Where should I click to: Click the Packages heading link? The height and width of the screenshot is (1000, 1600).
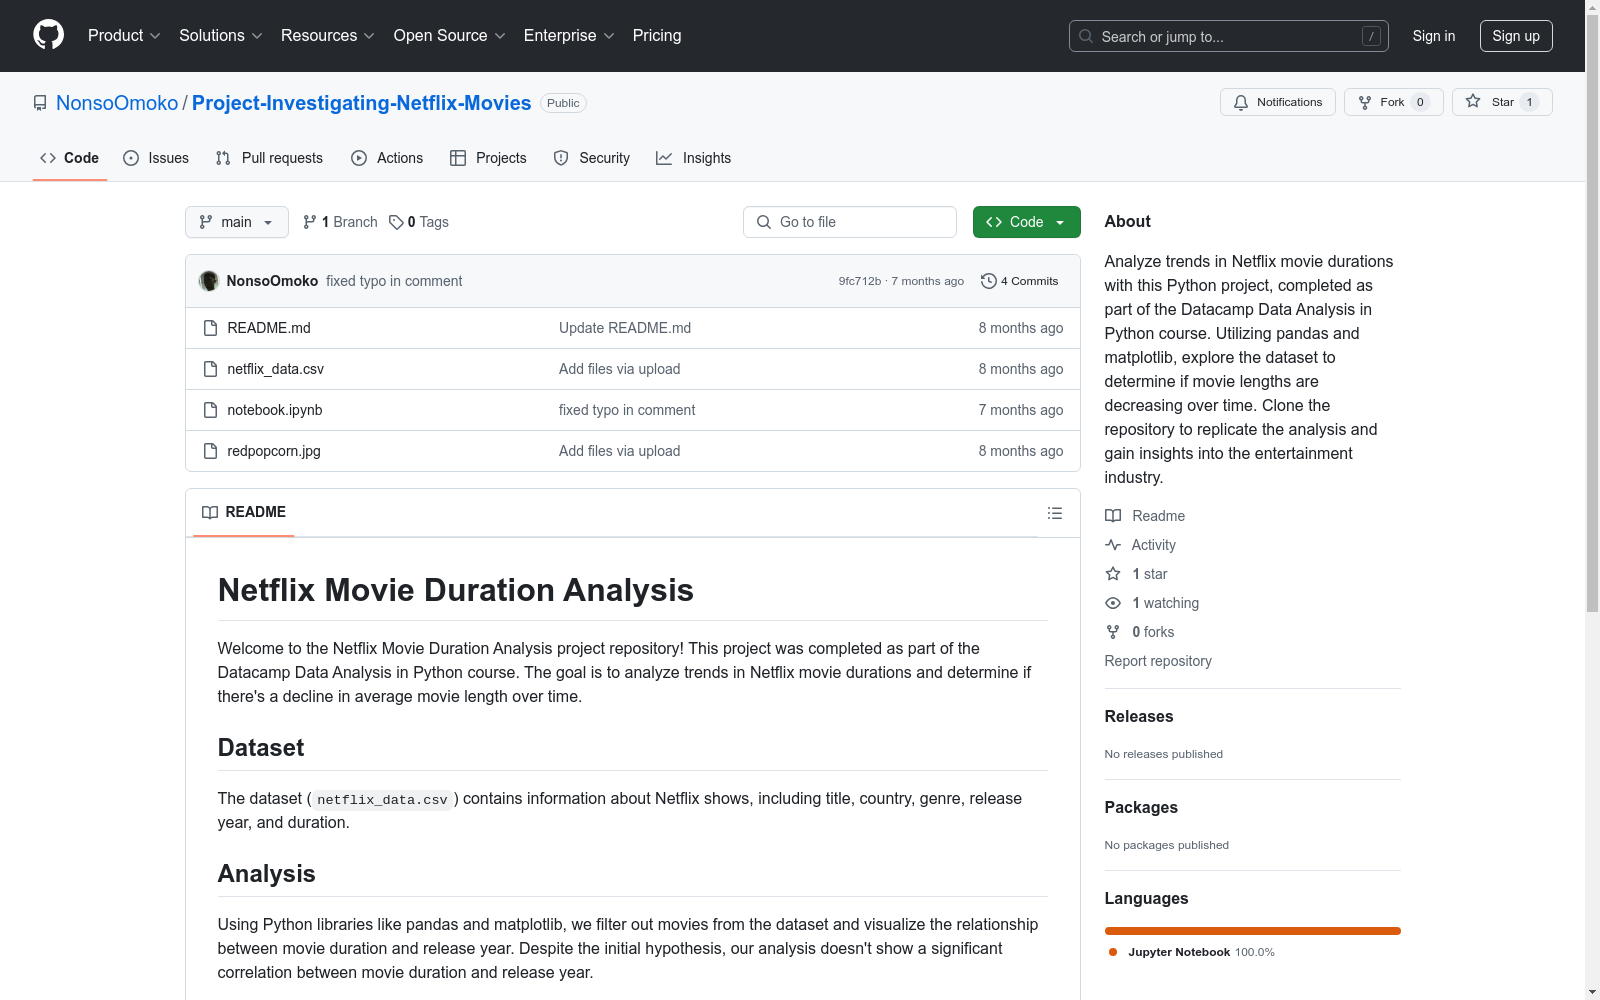[1141, 807]
